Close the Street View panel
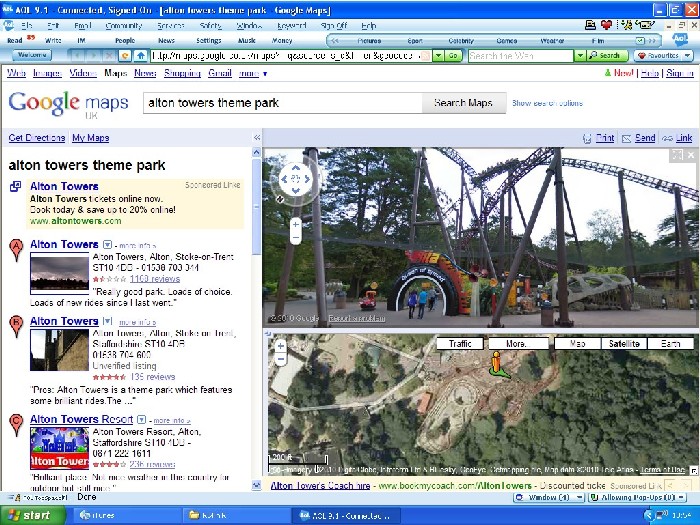The height and width of the screenshot is (525, 700). 691,155
